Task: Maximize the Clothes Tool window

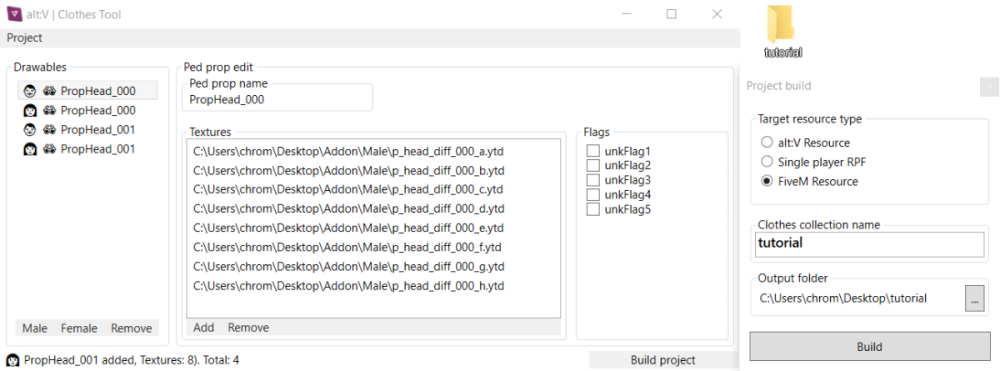Action: click(x=671, y=14)
